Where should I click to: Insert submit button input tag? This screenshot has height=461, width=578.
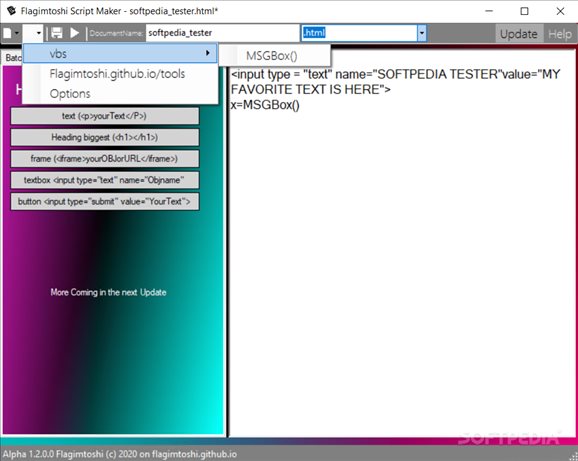105,202
